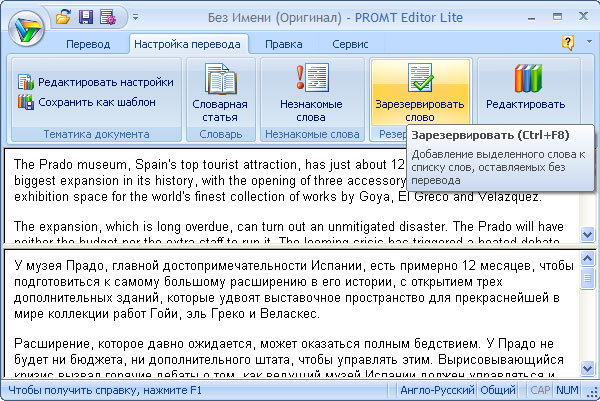Click the Незнакомые слова icon
600x401 pixels.
point(312,78)
